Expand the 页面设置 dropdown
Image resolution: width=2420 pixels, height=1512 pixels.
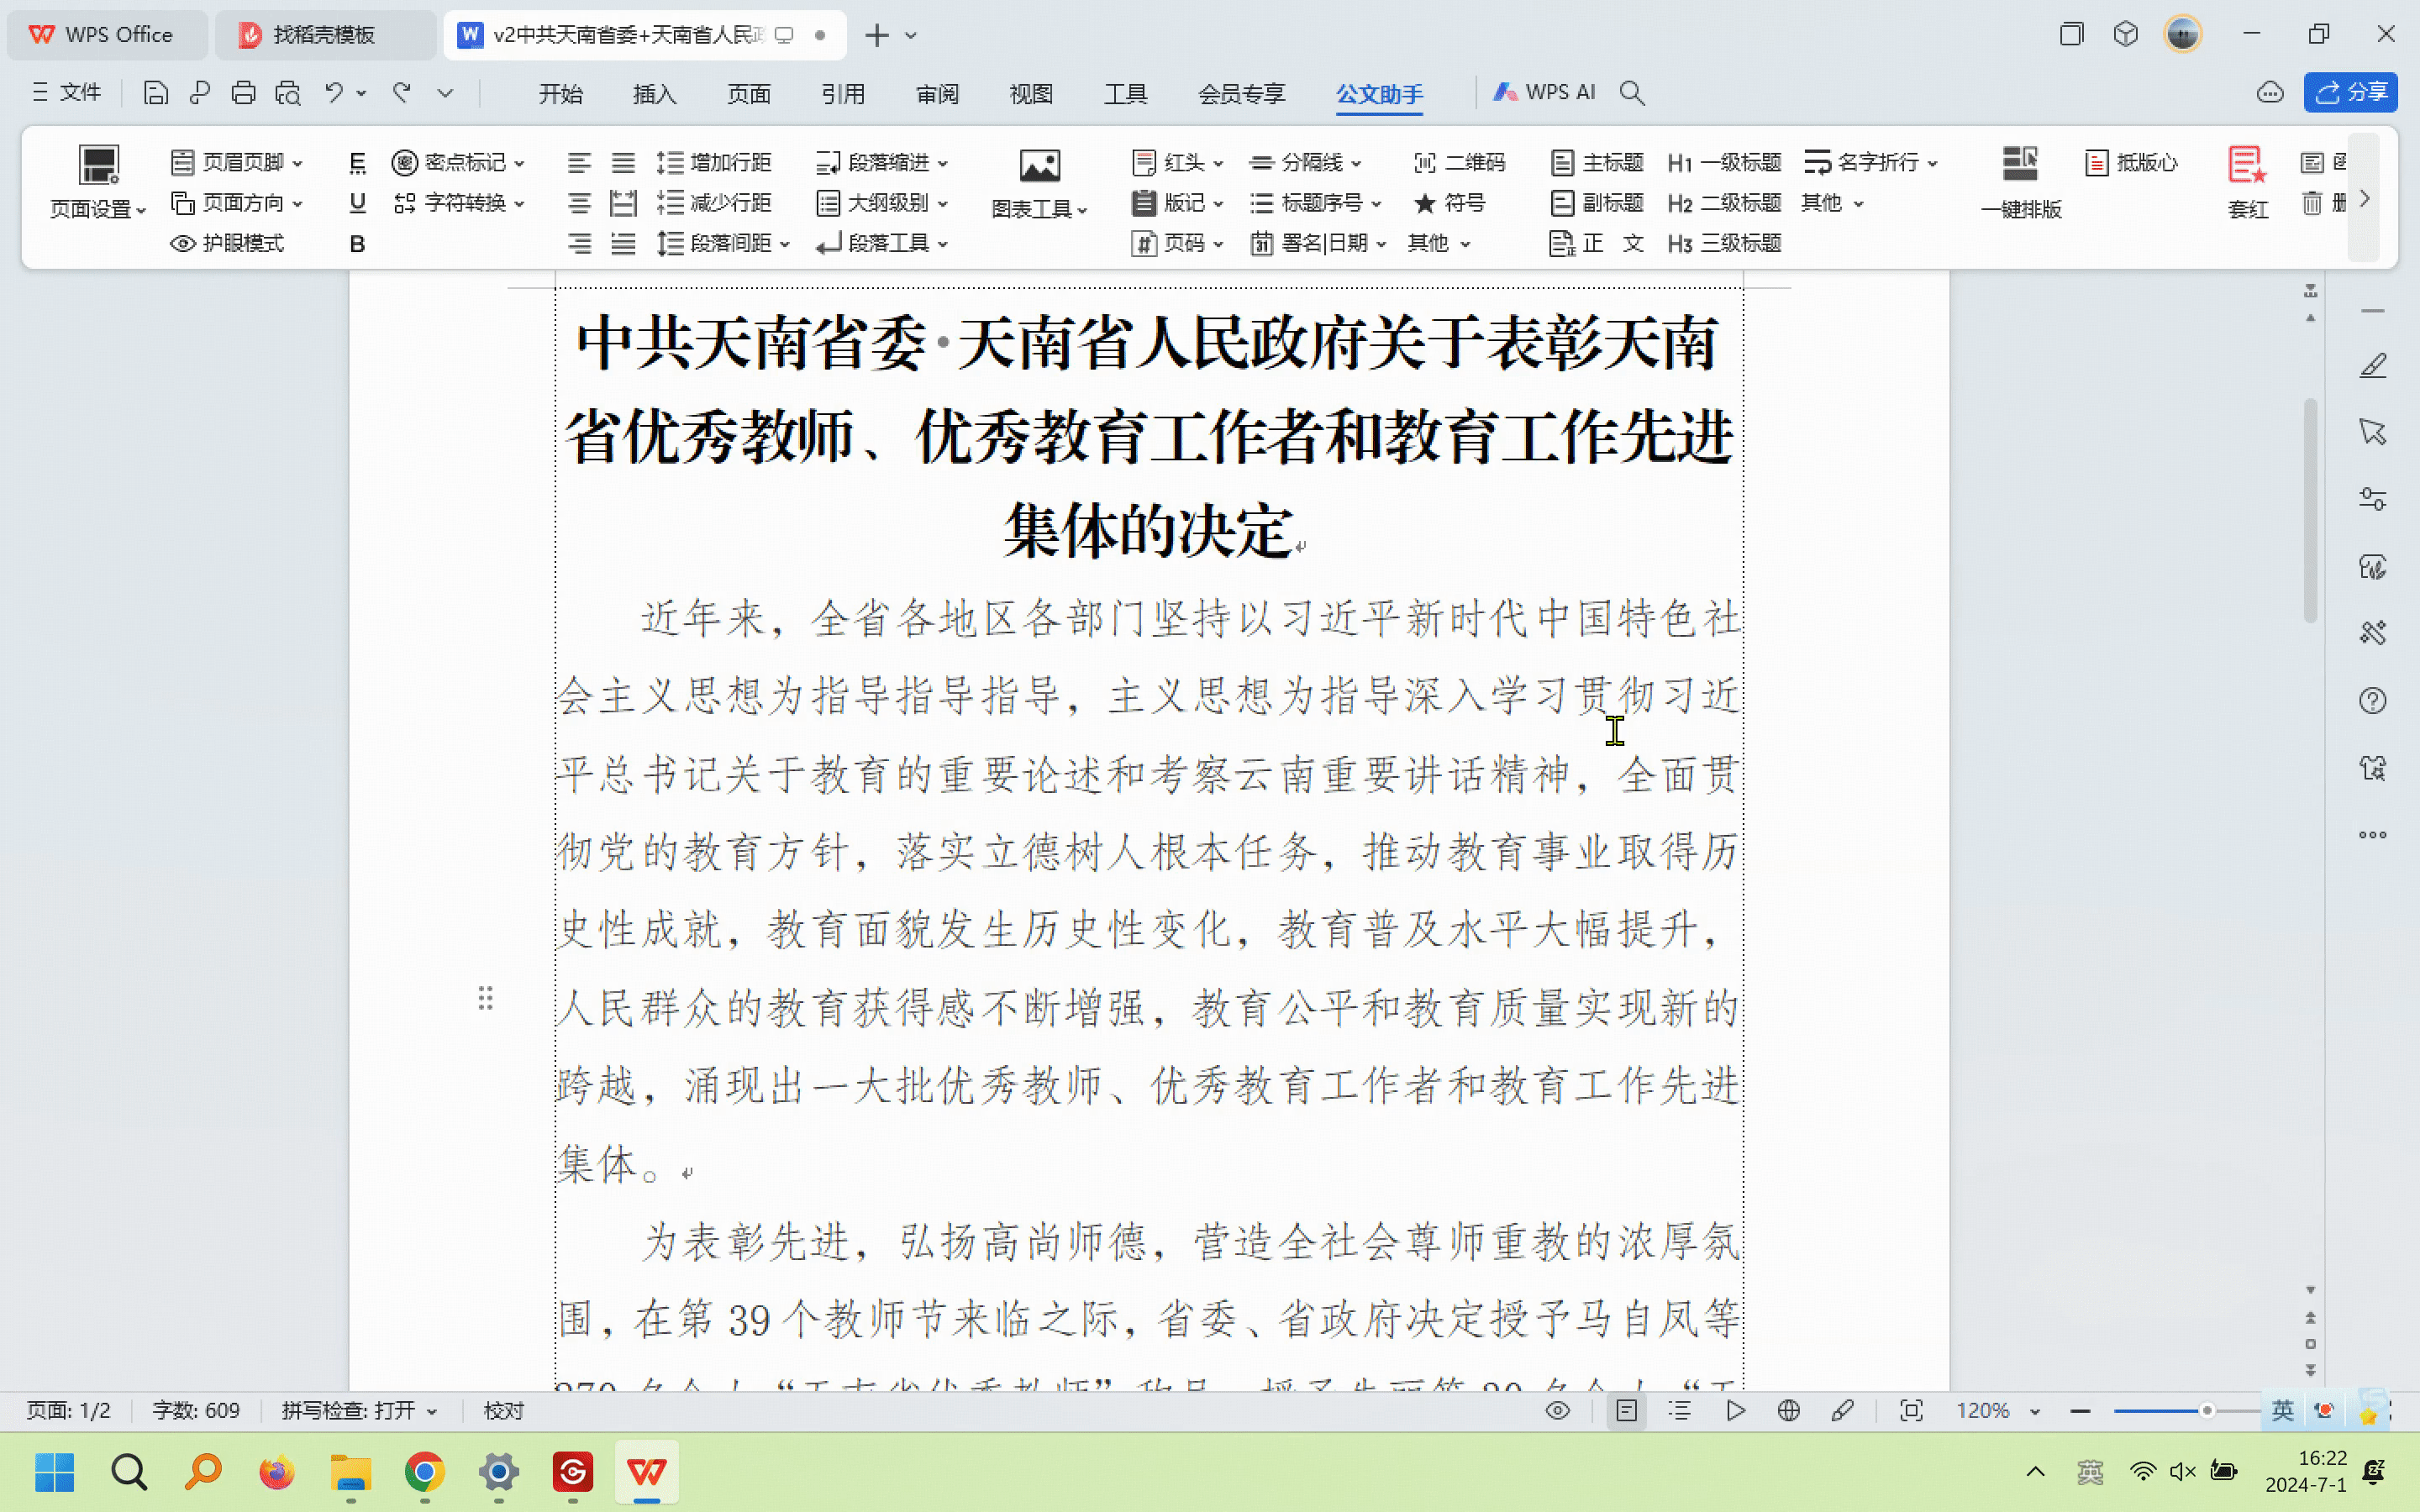[98, 209]
